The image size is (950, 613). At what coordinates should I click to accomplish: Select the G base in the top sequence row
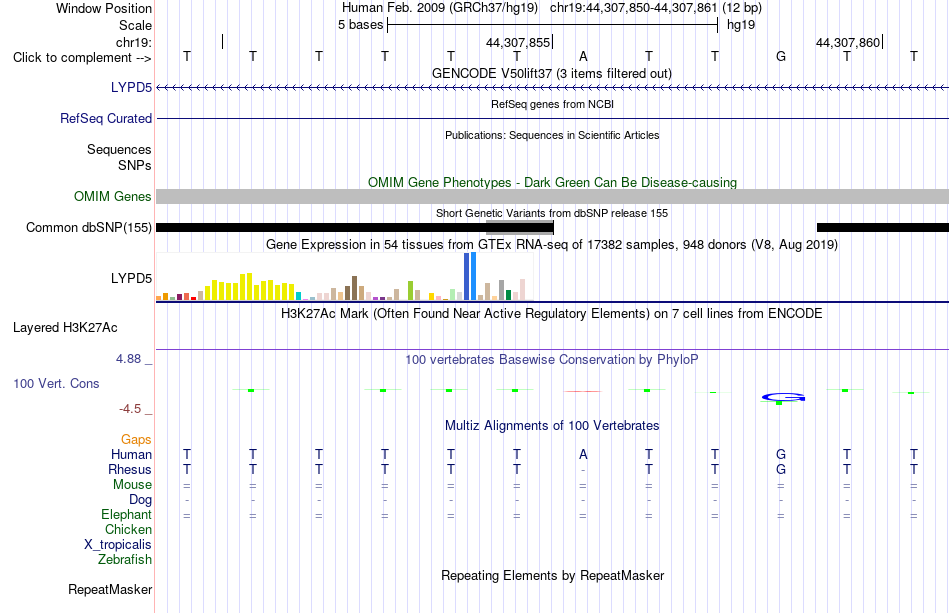pyautogui.click(x=781, y=56)
